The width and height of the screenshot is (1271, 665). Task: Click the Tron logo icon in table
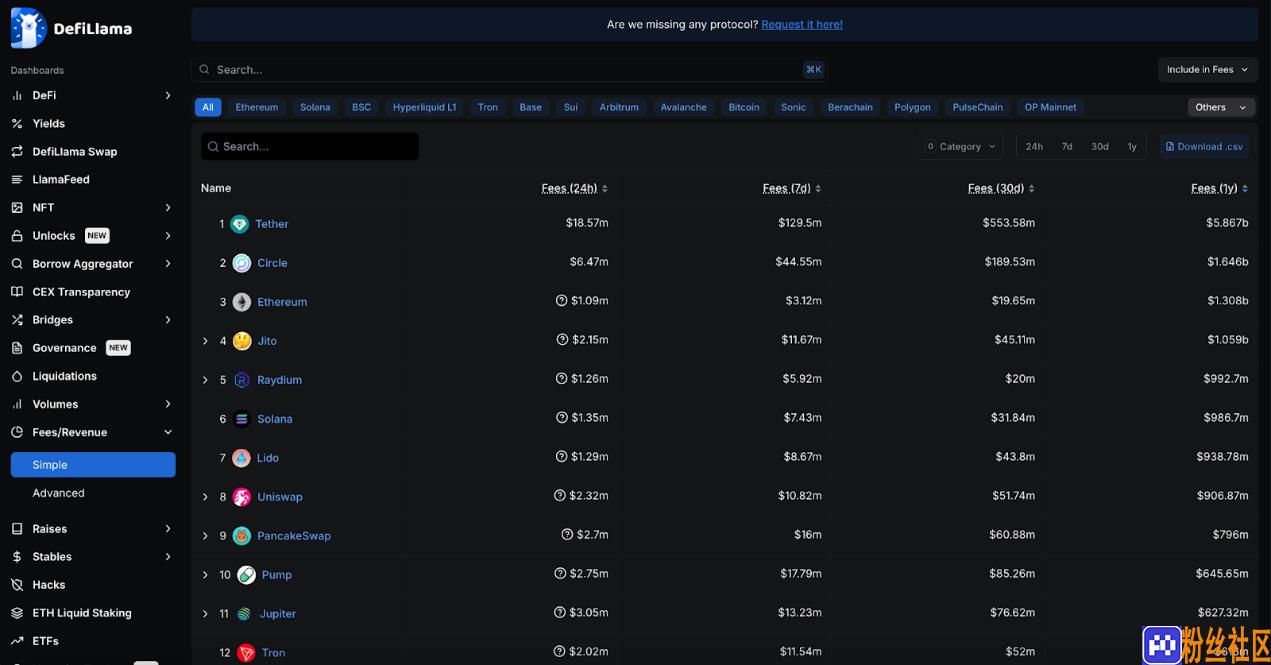246,653
